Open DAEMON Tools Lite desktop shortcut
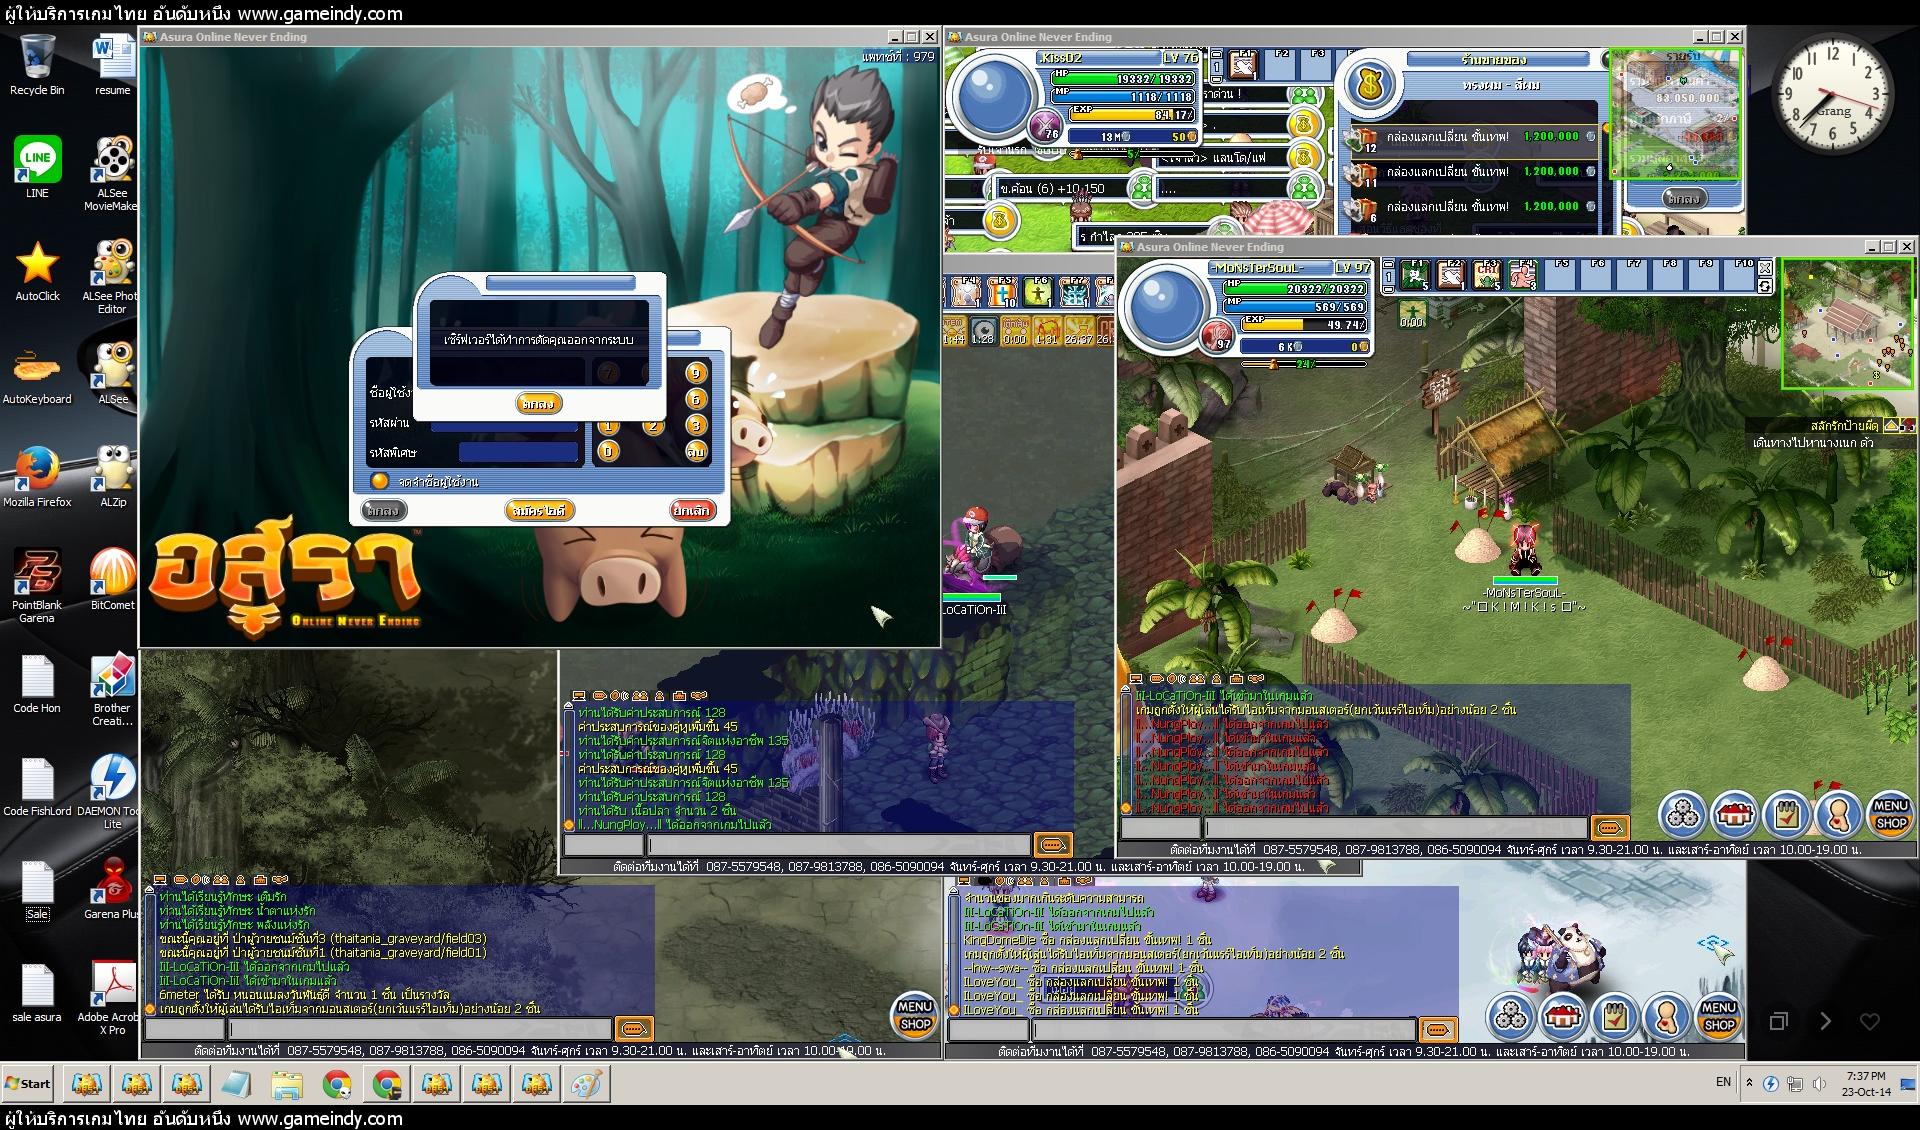The width and height of the screenshot is (1920, 1130). [112, 790]
